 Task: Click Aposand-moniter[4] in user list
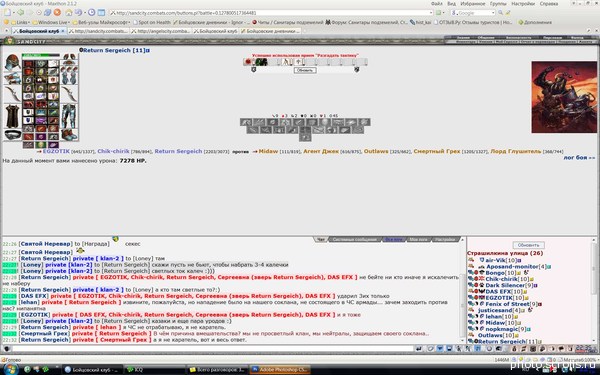tap(516, 266)
